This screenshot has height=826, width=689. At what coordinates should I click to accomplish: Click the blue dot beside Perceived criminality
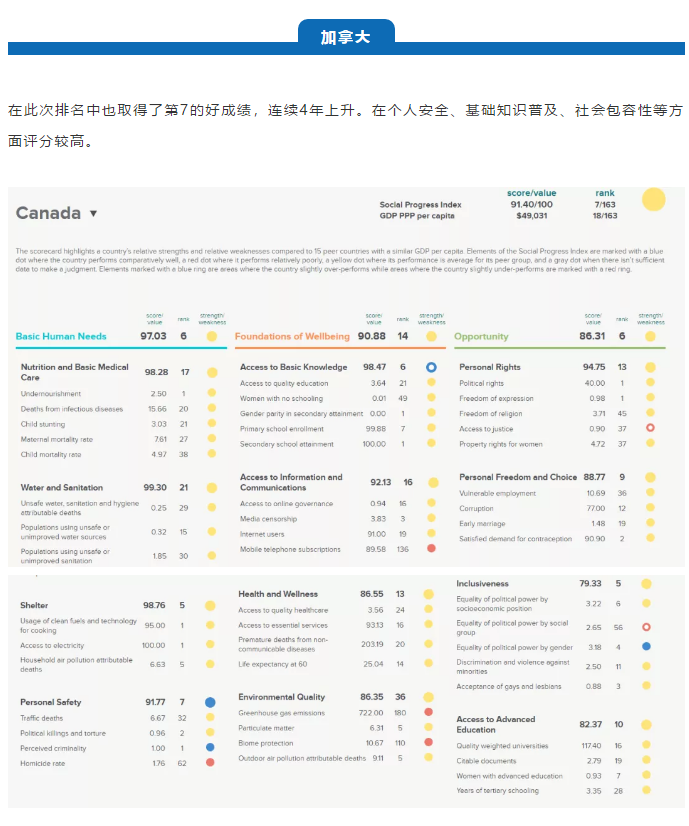coord(210,747)
